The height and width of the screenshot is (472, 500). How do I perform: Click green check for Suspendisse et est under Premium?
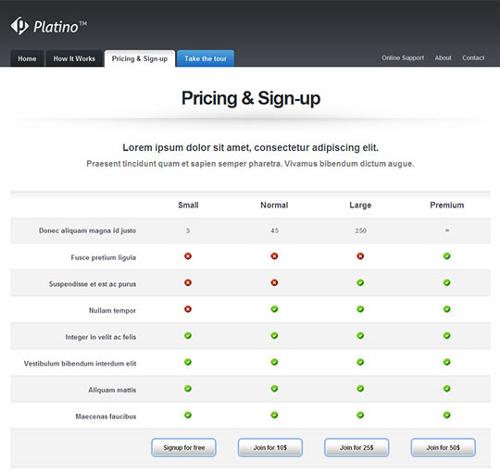[x=447, y=283]
